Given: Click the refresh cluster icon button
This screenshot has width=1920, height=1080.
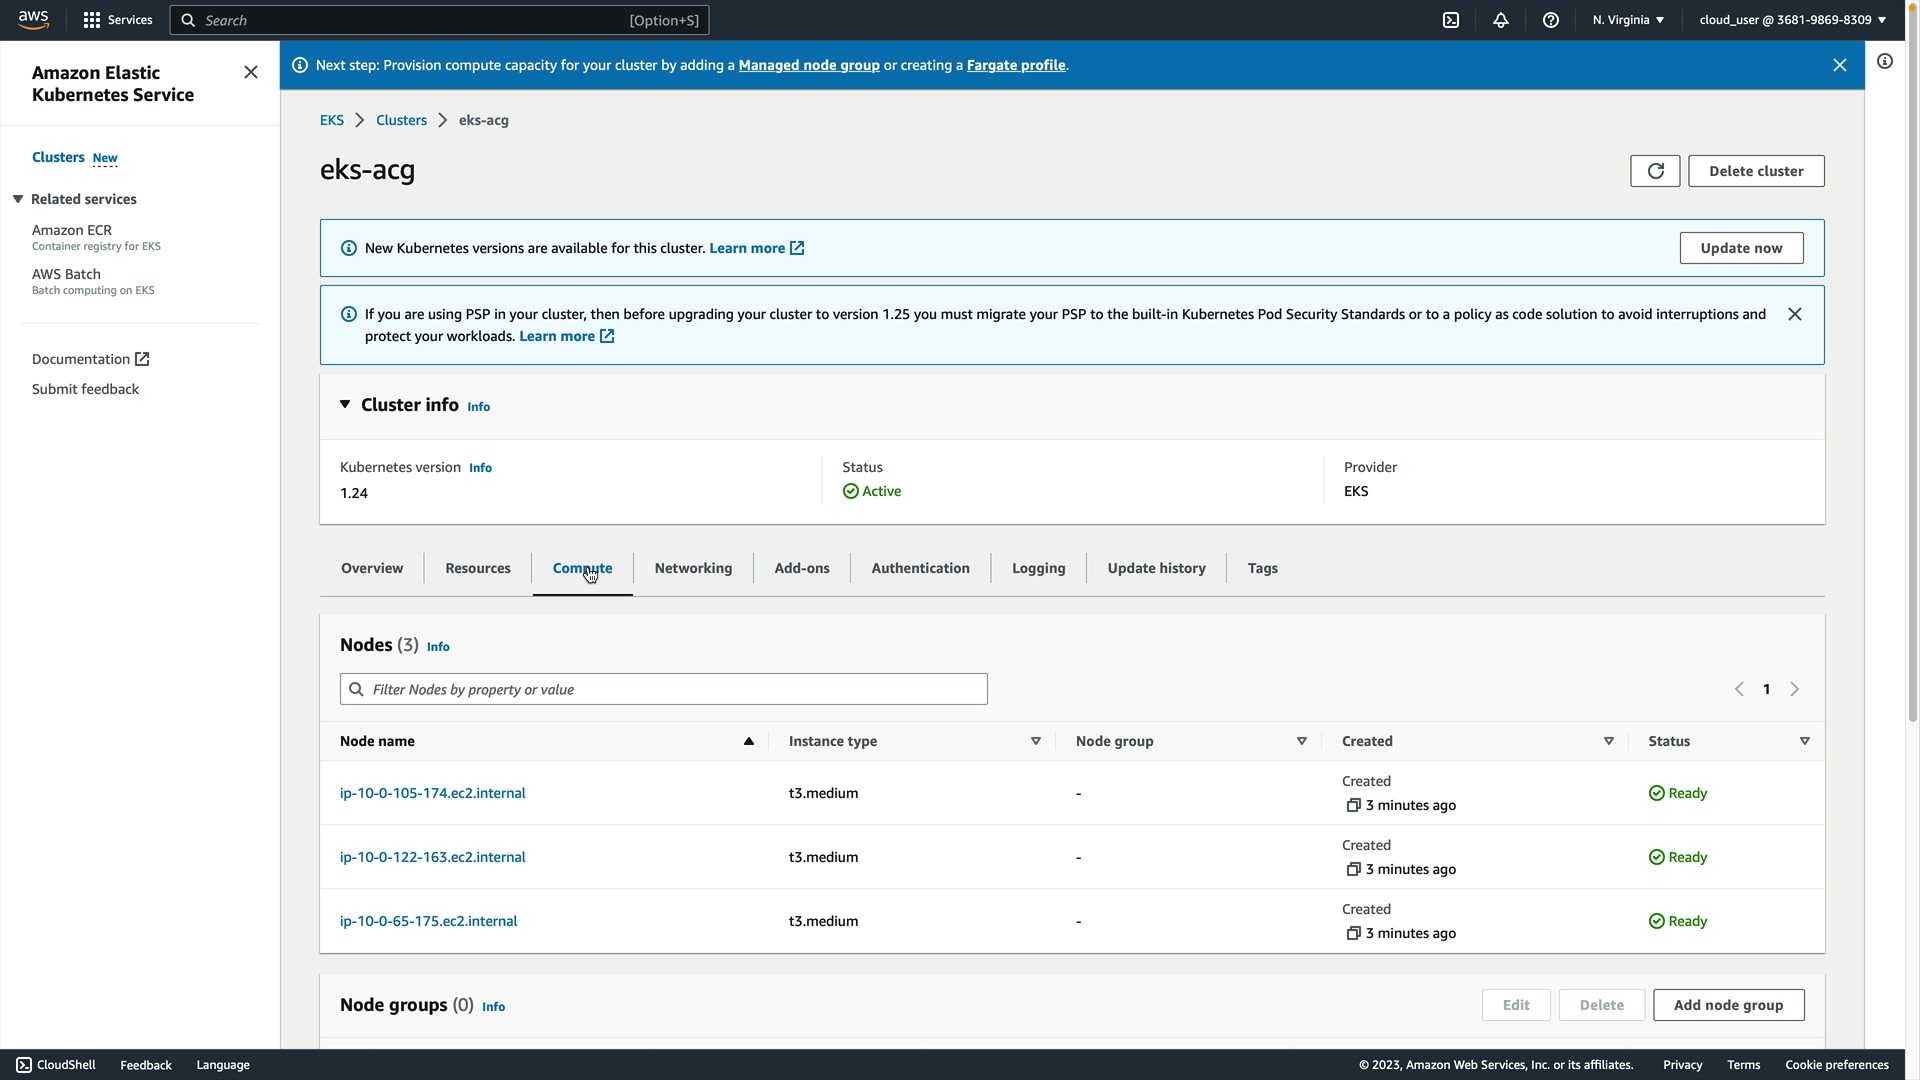Looking at the screenshot, I should (x=1655, y=171).
